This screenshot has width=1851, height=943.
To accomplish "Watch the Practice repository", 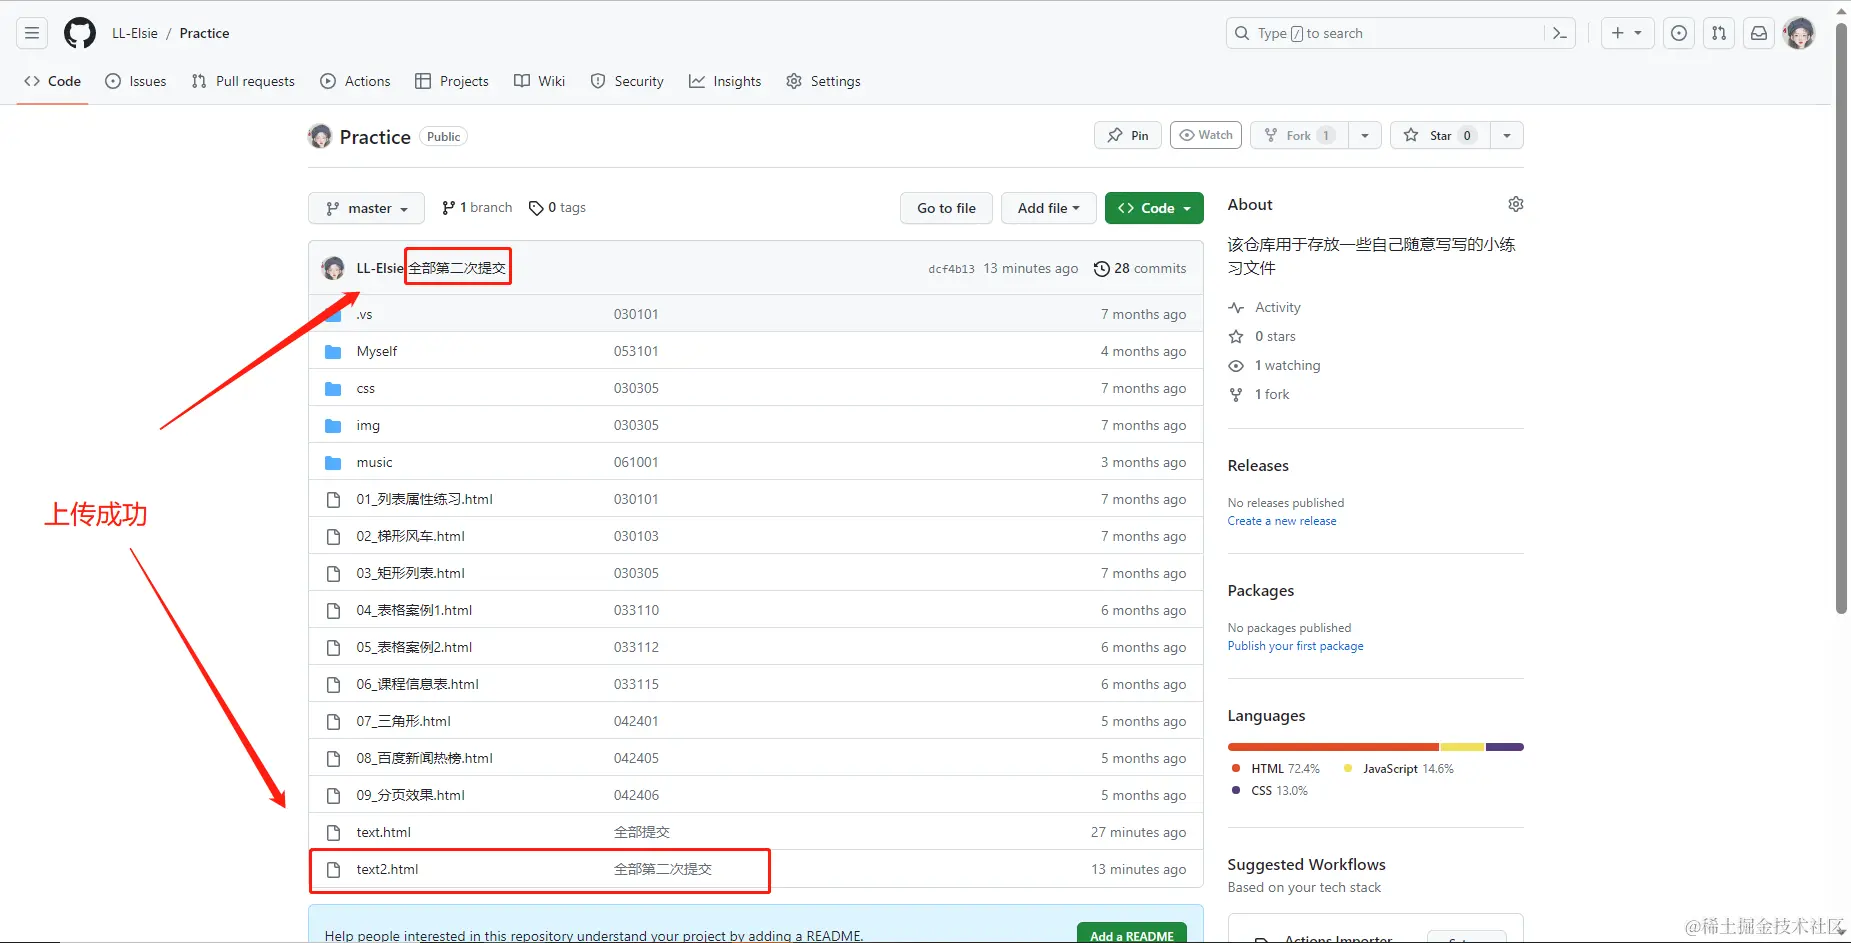I will tap(1205, 134).
